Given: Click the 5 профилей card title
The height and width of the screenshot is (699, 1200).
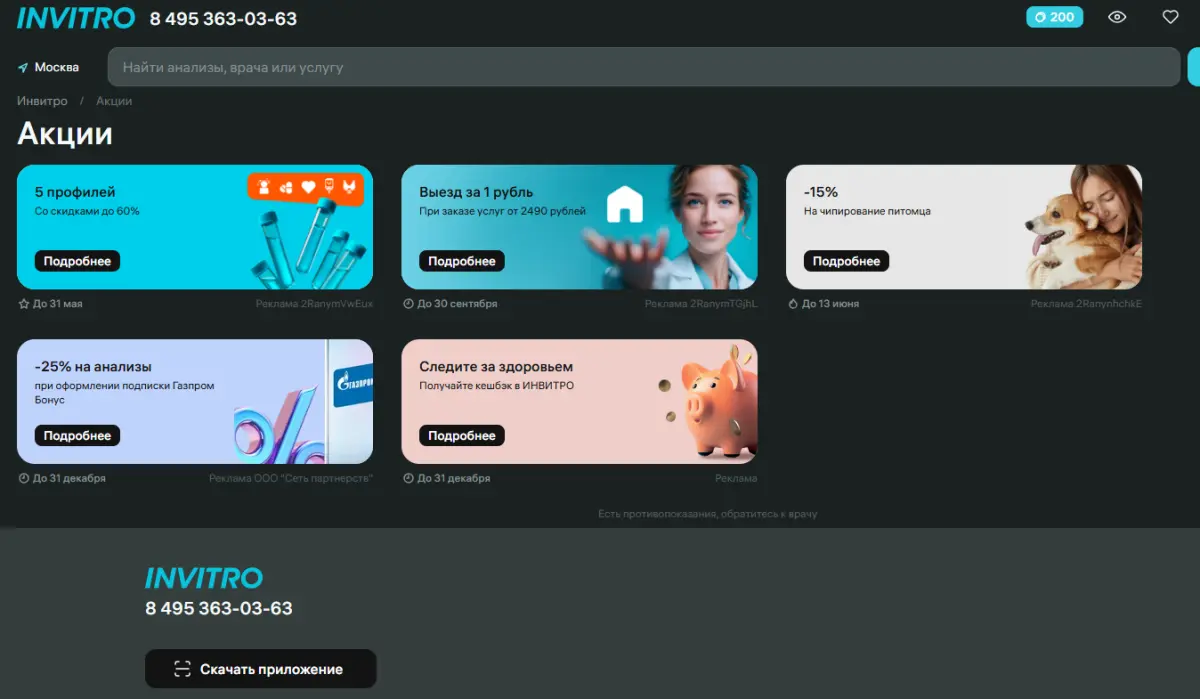Looking at the screenshot, I should click(75, 192).
